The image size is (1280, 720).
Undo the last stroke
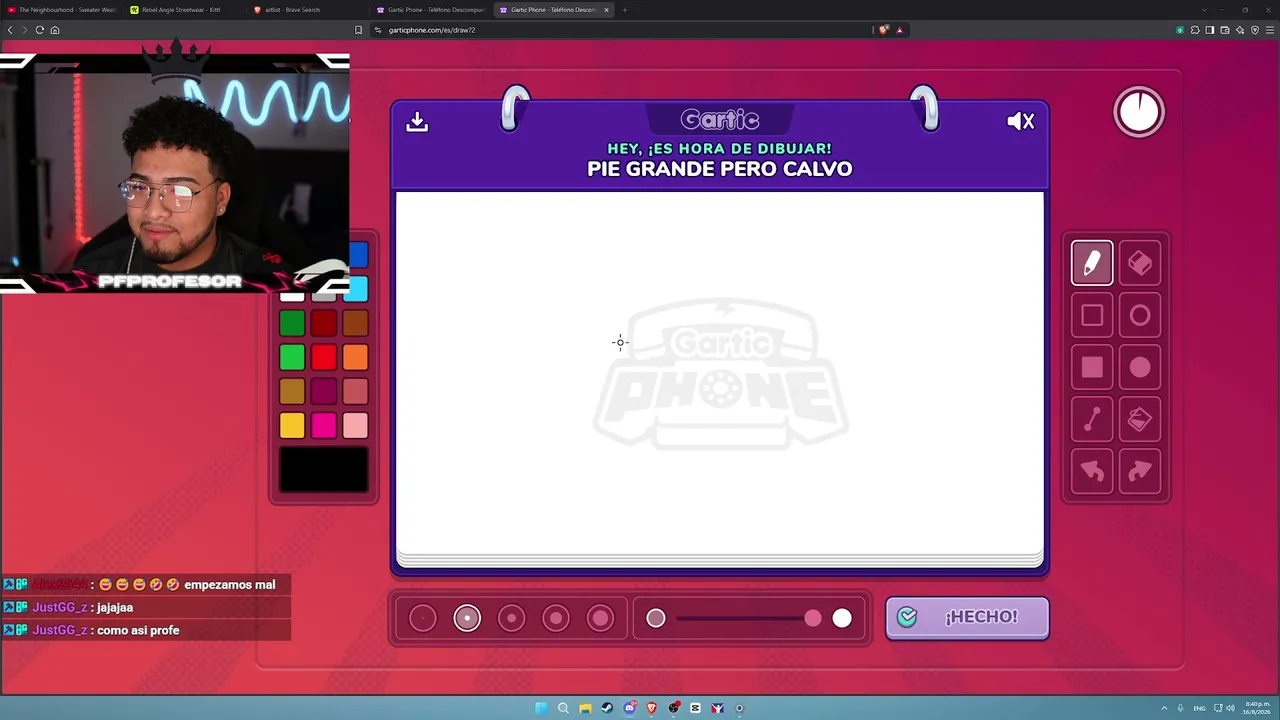1092,472
